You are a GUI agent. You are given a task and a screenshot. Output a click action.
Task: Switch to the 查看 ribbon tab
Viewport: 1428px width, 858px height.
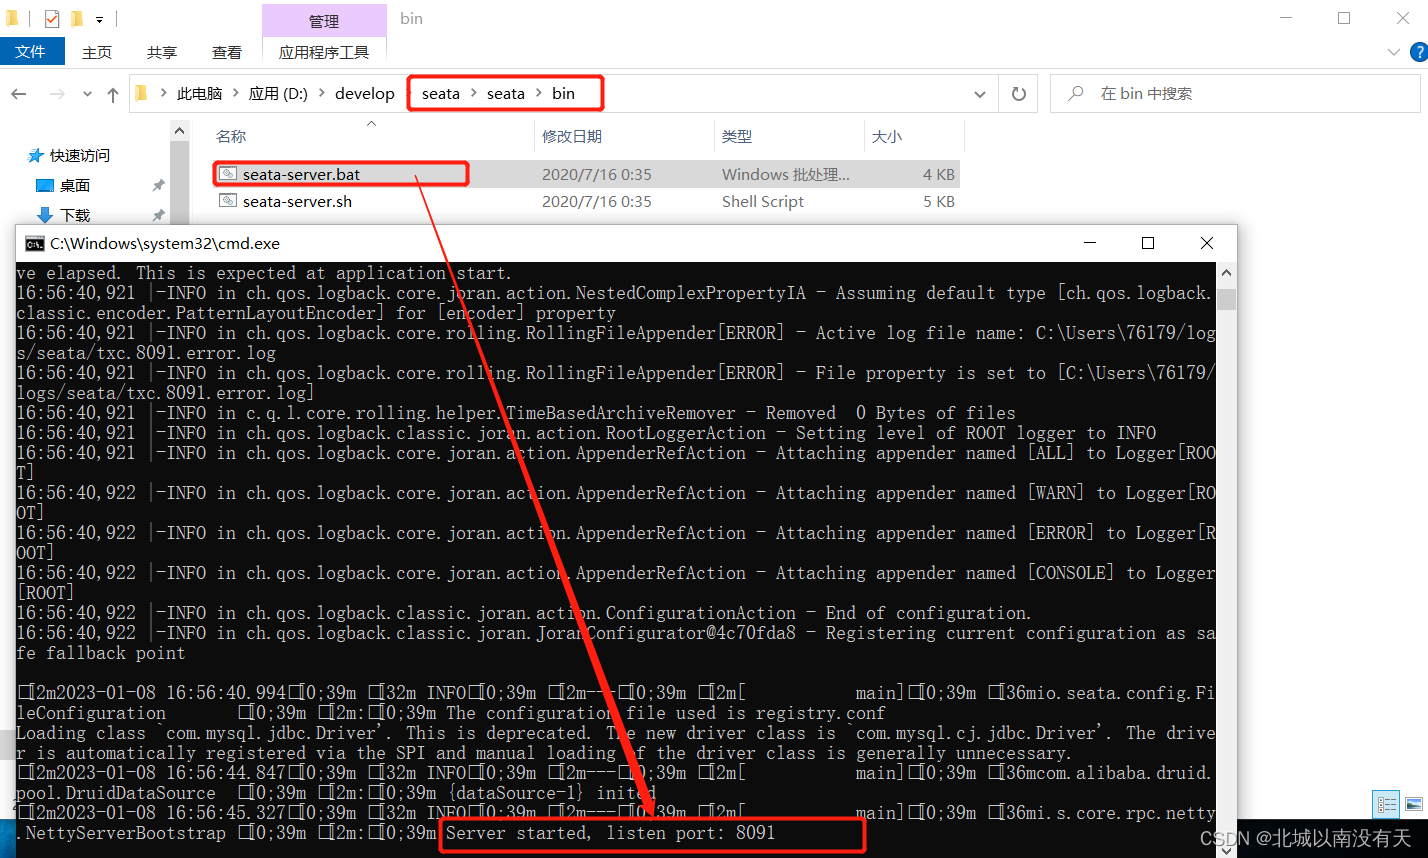tap(227, 52)
